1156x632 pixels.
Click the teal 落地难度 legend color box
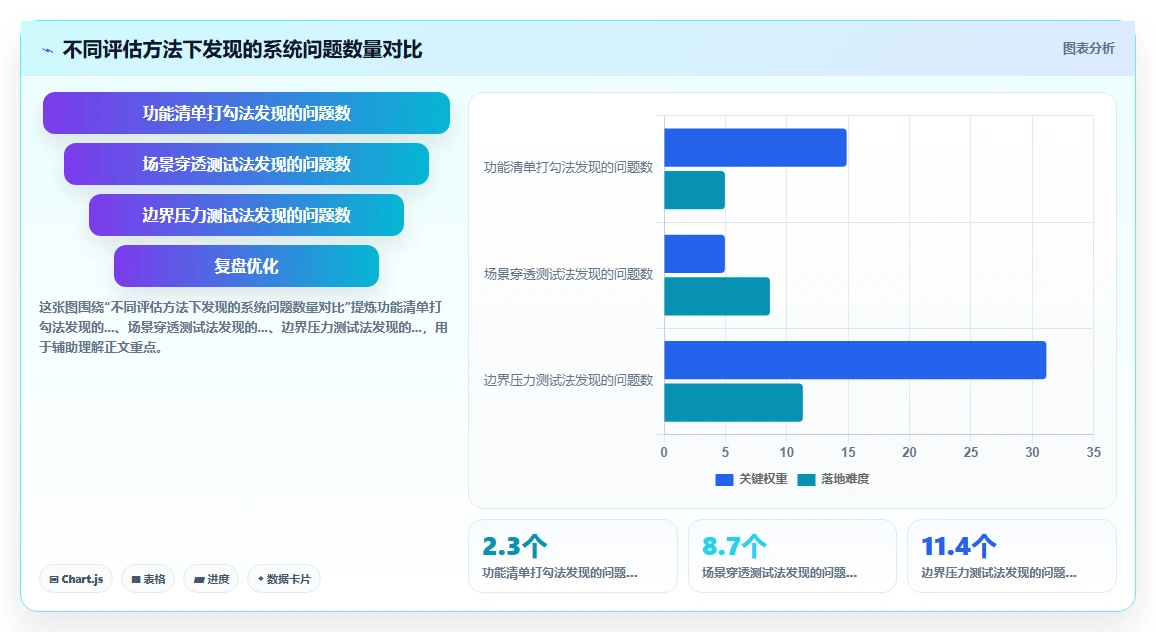[806, 479]
